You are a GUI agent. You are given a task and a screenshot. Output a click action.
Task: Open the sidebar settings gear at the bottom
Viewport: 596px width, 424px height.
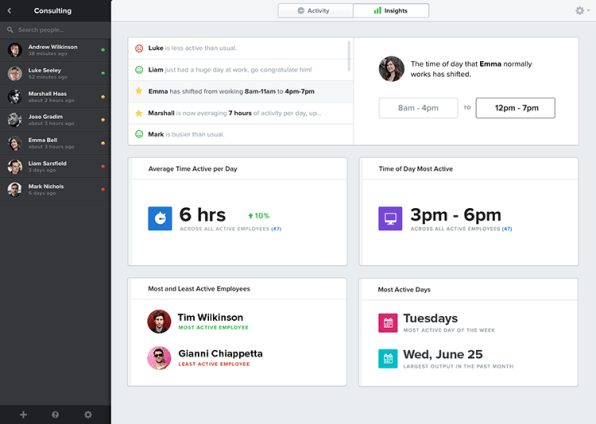(88, 414)
